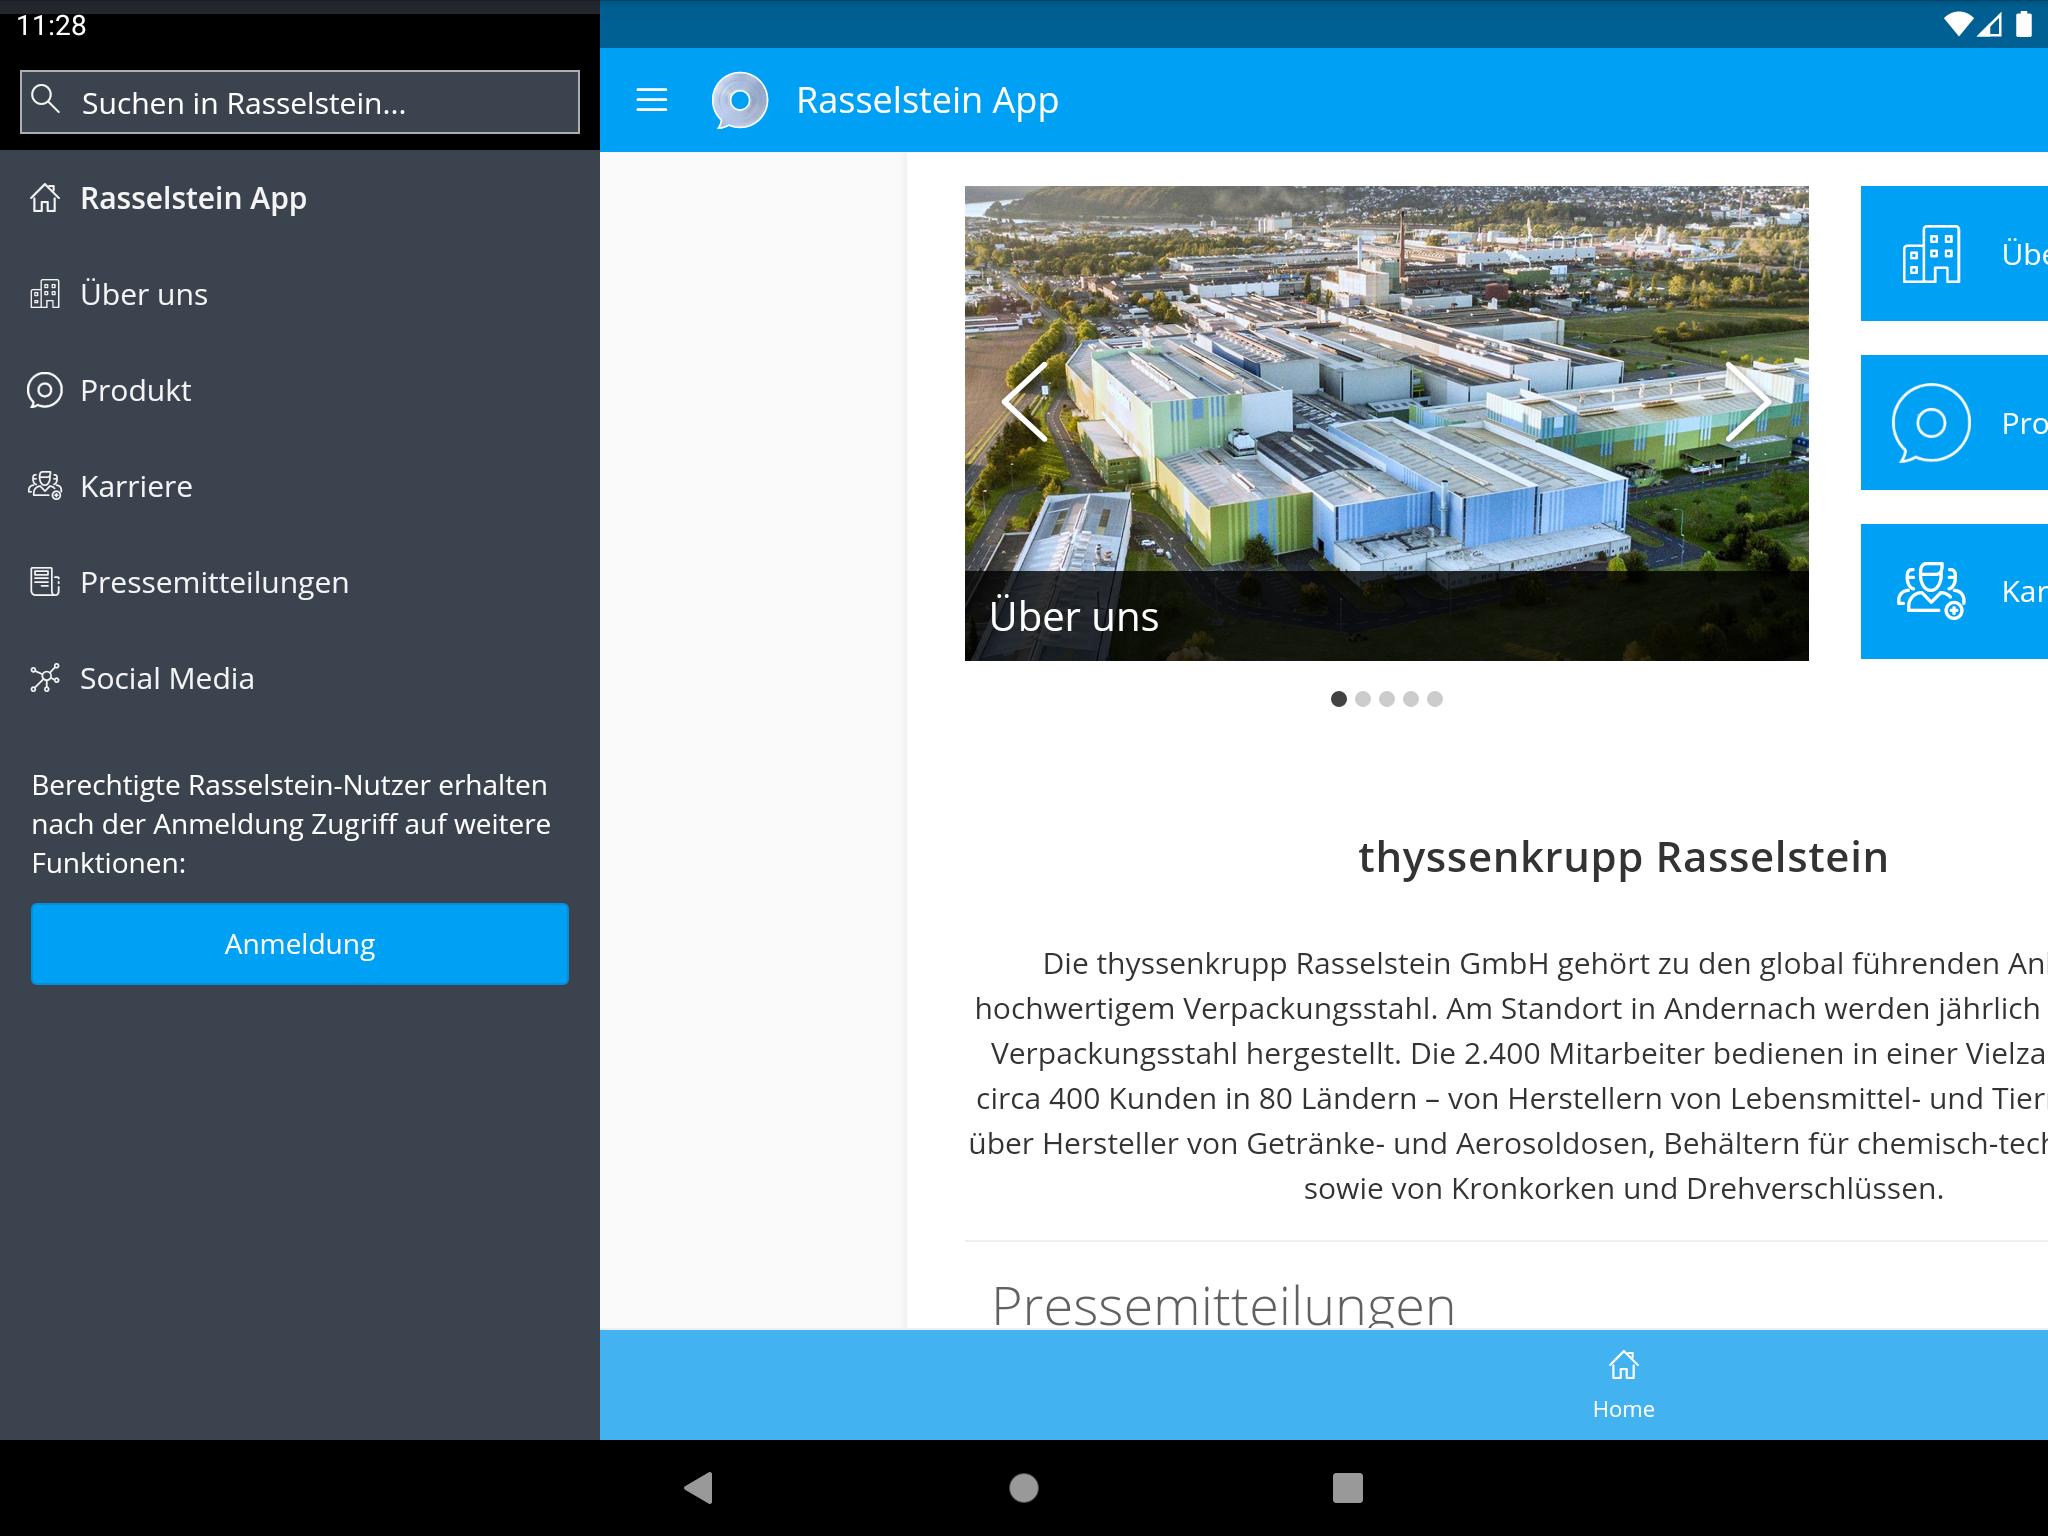The height and width of the screenshot is (1536, 2048).
Task: Click the Über uns caption on carousel
Action: pyautogui.click(x=1074, y=617)
